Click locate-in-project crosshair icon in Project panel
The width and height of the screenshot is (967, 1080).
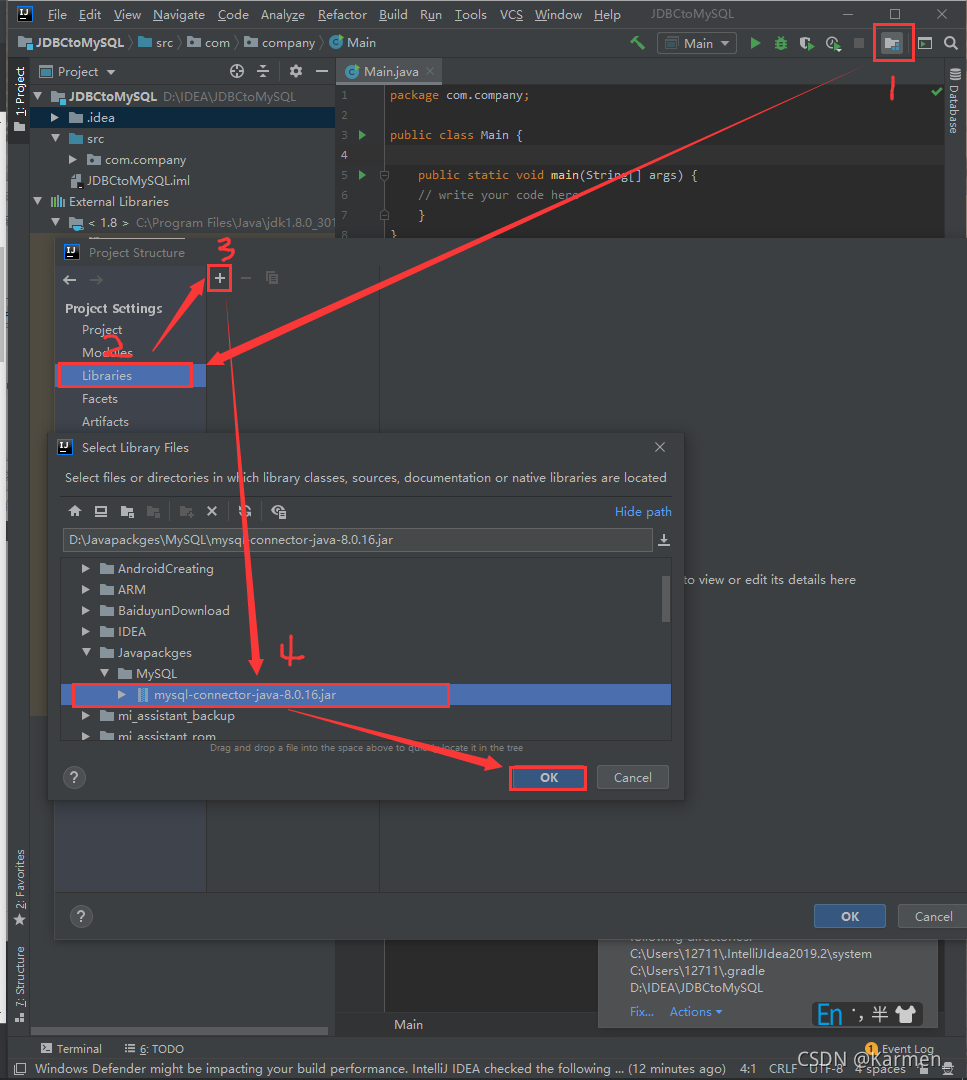pos(237,71)
